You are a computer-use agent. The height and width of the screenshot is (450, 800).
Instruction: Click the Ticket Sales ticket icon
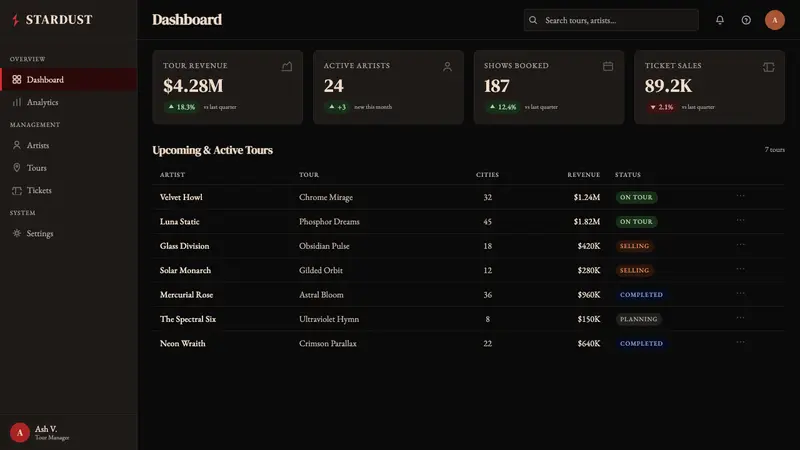point(768,67)
